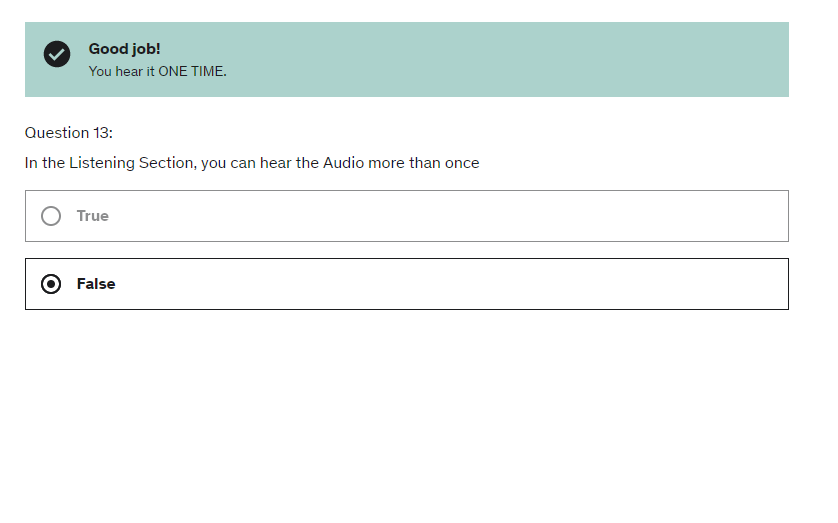Click the "False" answer label
The width and height of the screenshot is (838, 523).
point(96,284)
